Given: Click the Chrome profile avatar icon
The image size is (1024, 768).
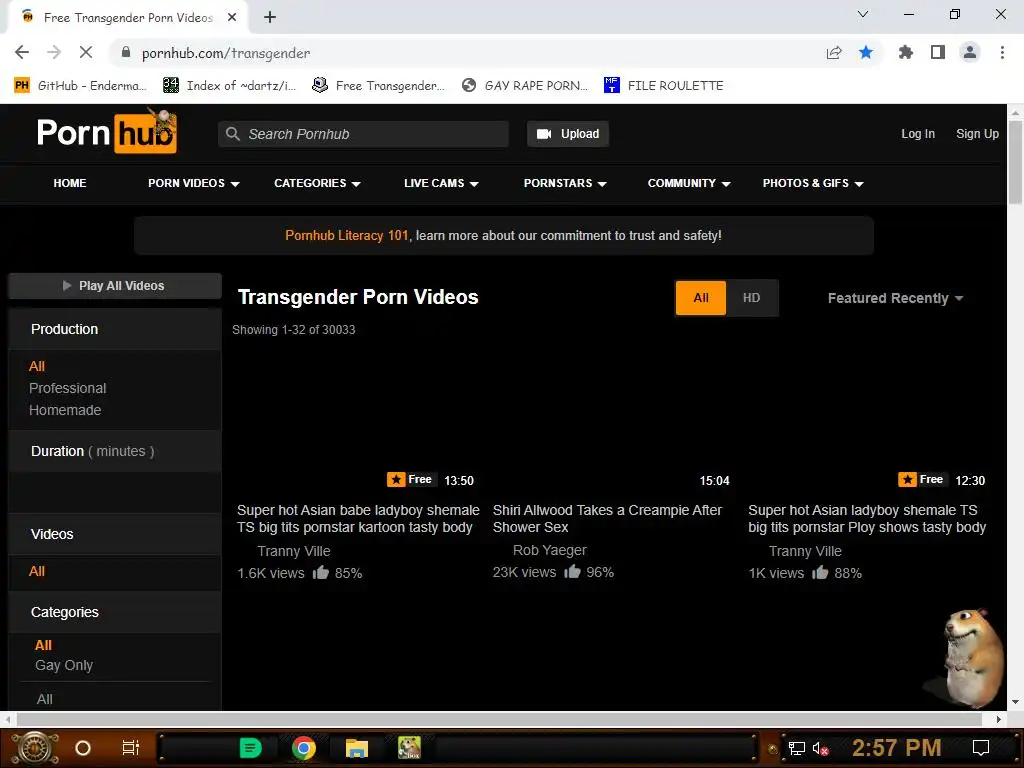Looking at the screenshot, I should 970,52.
